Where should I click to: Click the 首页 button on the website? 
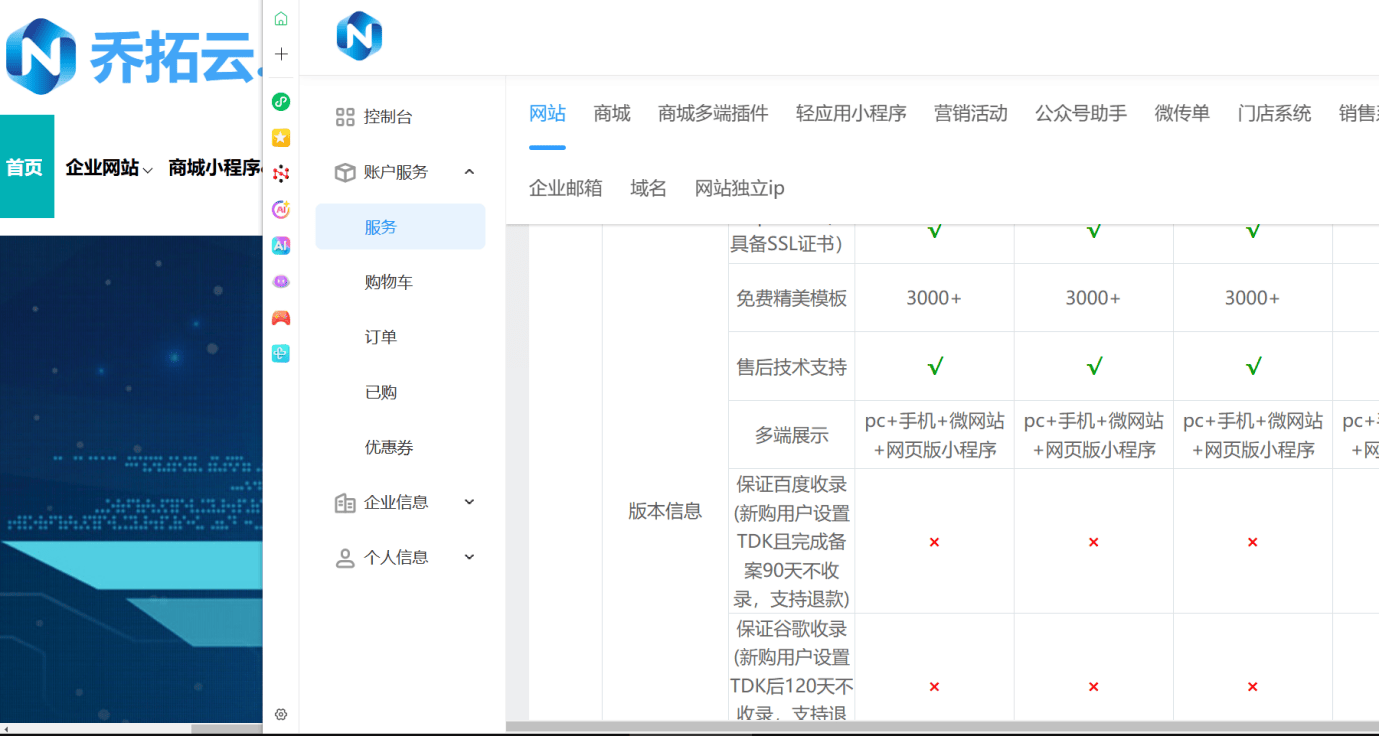pyautogui.click(x=25, y=167)
